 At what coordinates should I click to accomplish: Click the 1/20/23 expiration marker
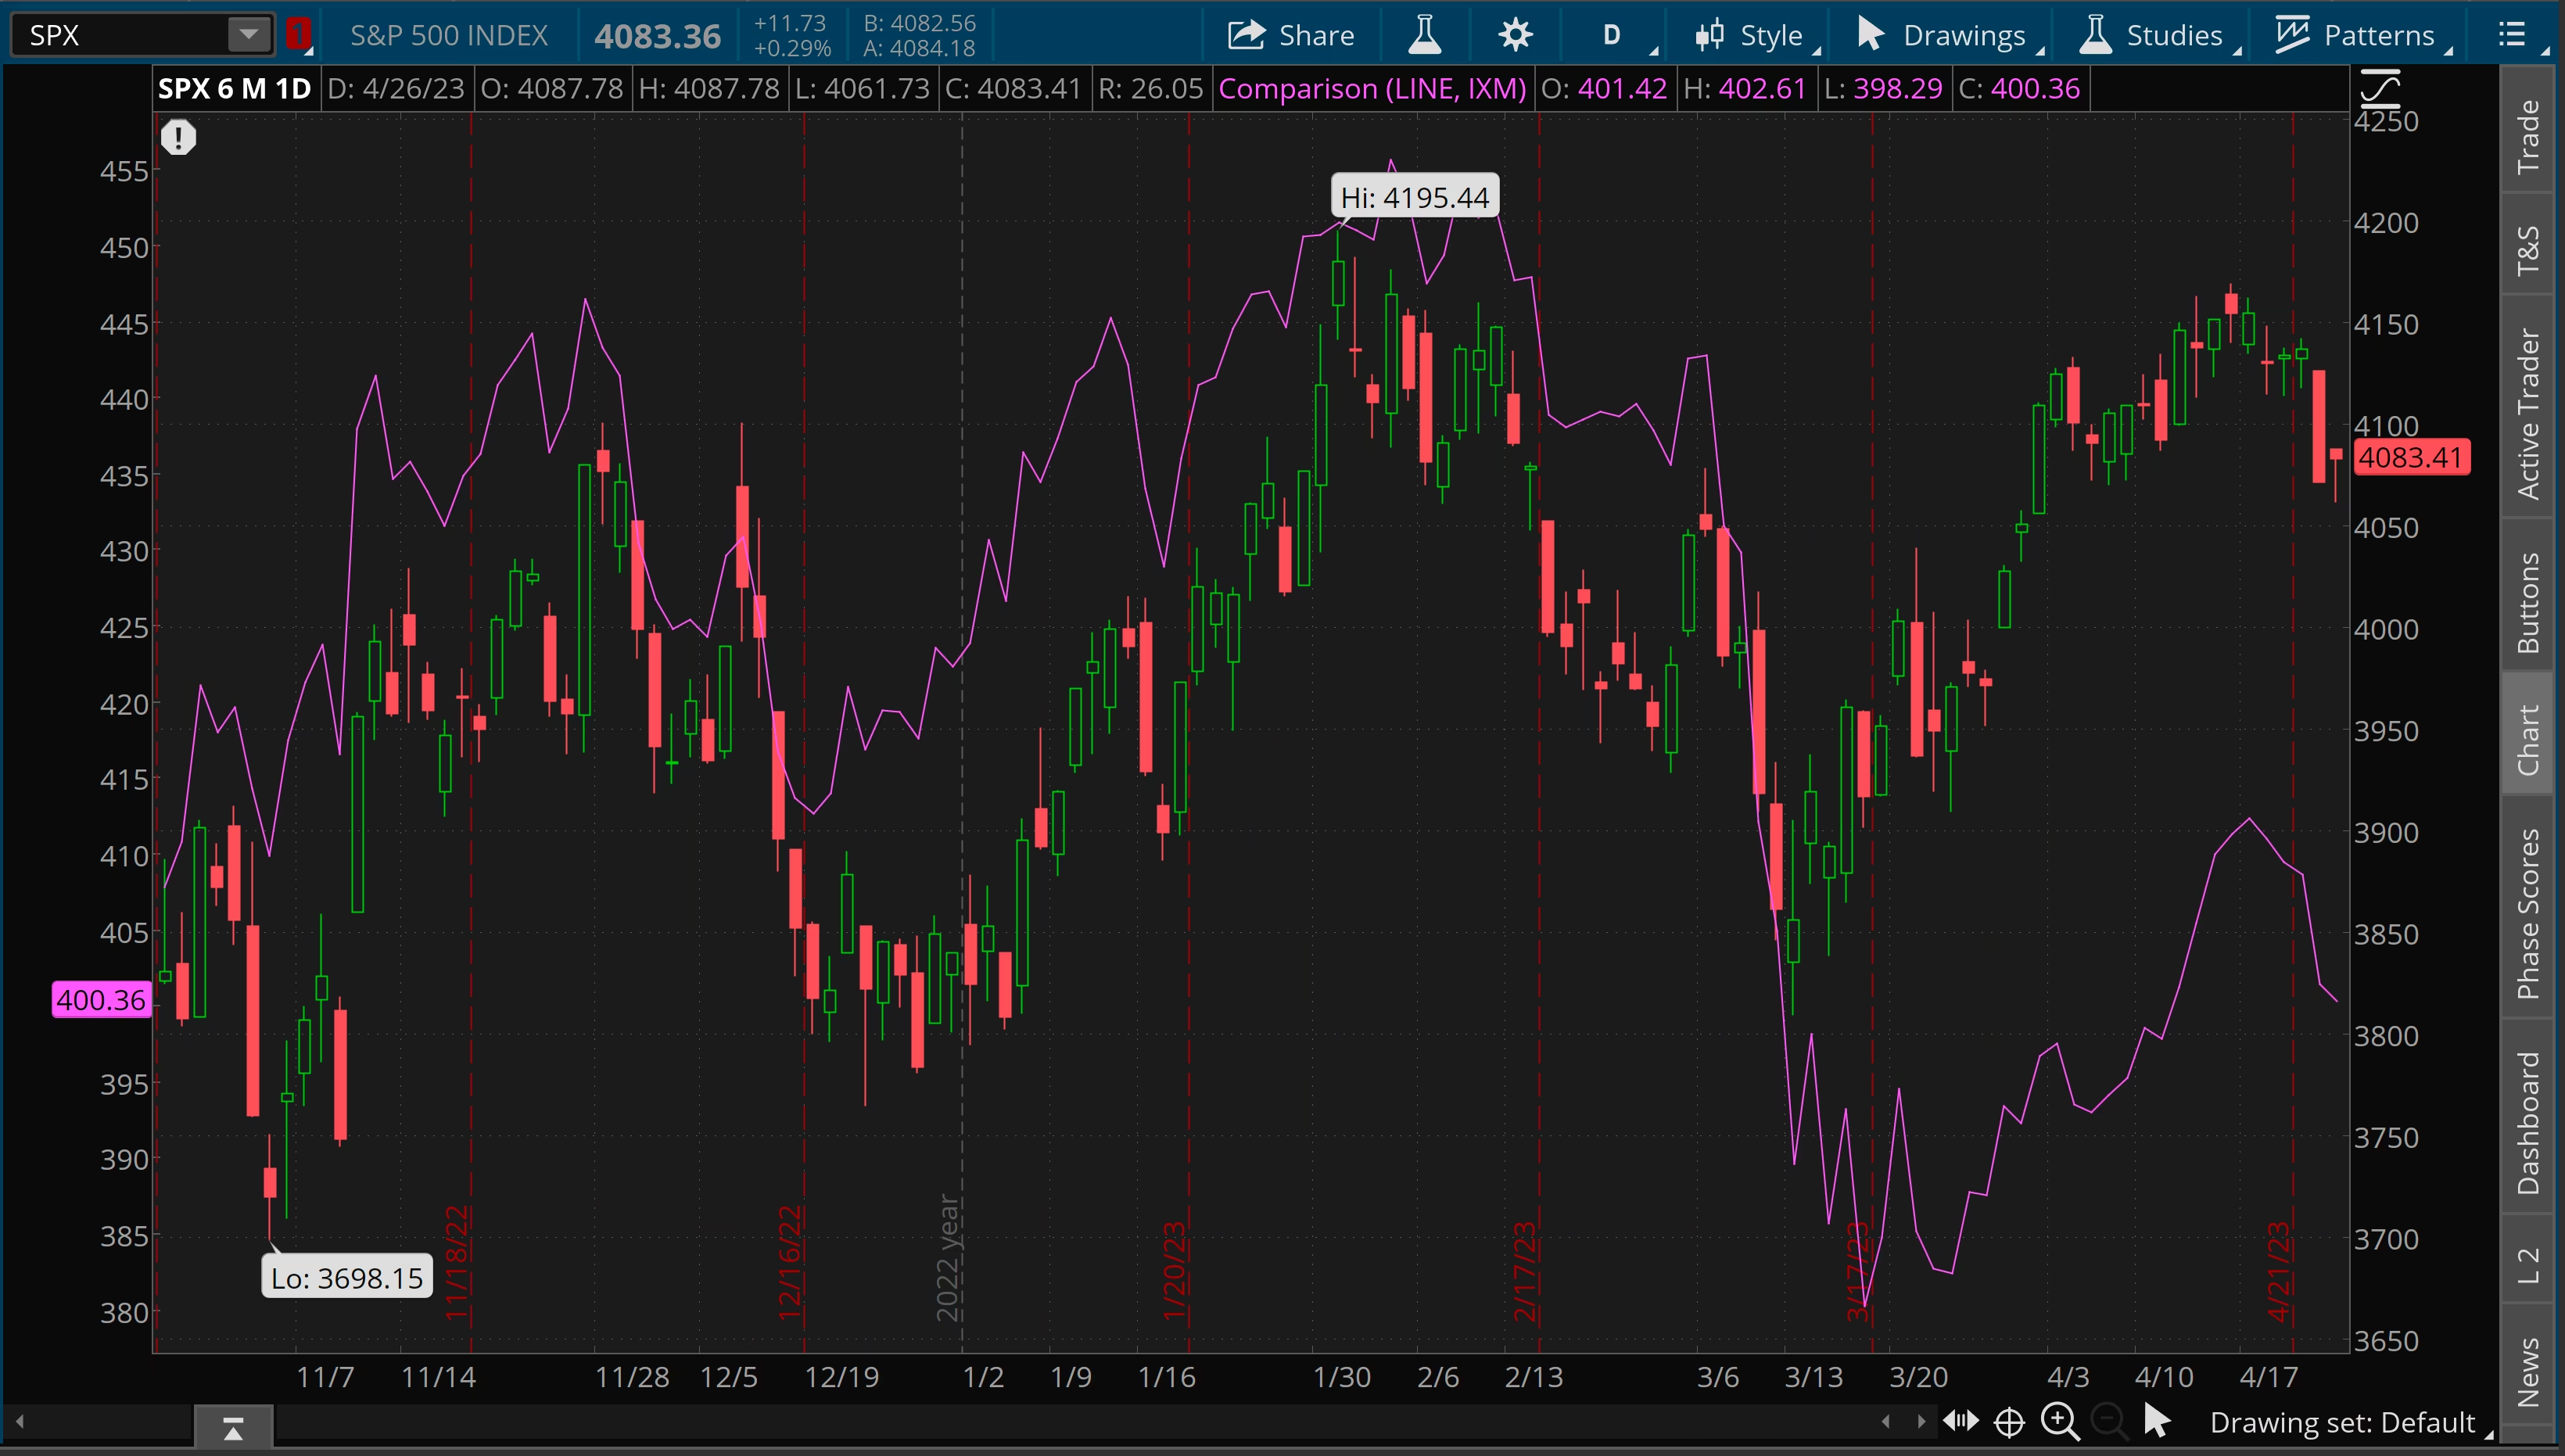[x=1174, y=1270]
